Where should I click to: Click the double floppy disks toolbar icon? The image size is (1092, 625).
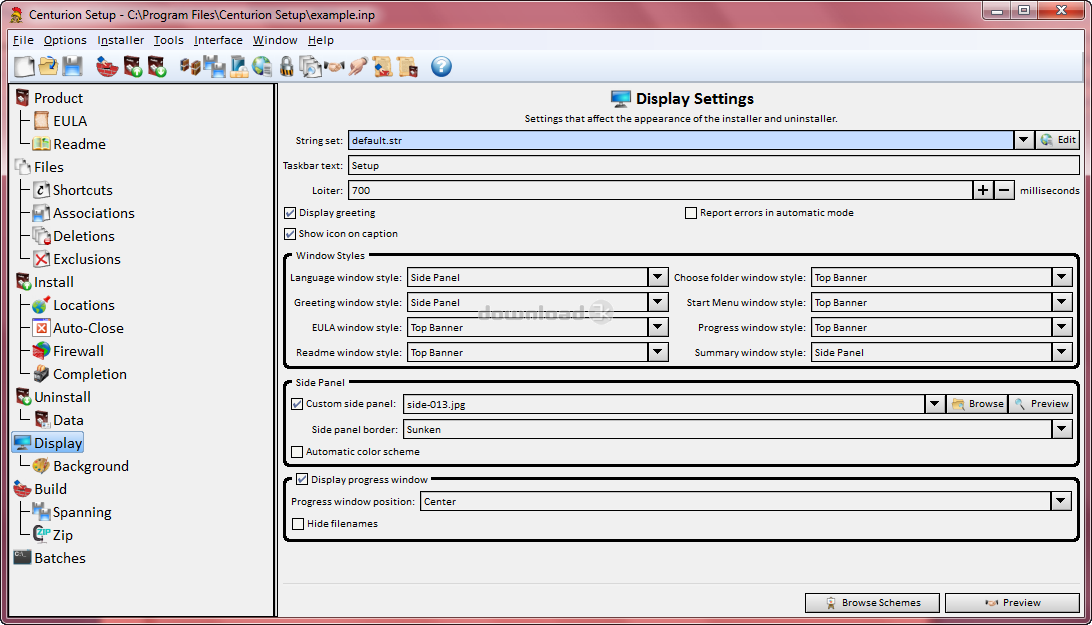pos(214,67)
